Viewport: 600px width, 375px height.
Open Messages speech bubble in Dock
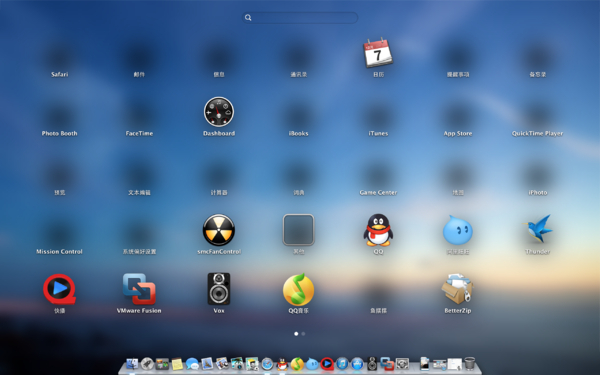(x=192, y=364)
